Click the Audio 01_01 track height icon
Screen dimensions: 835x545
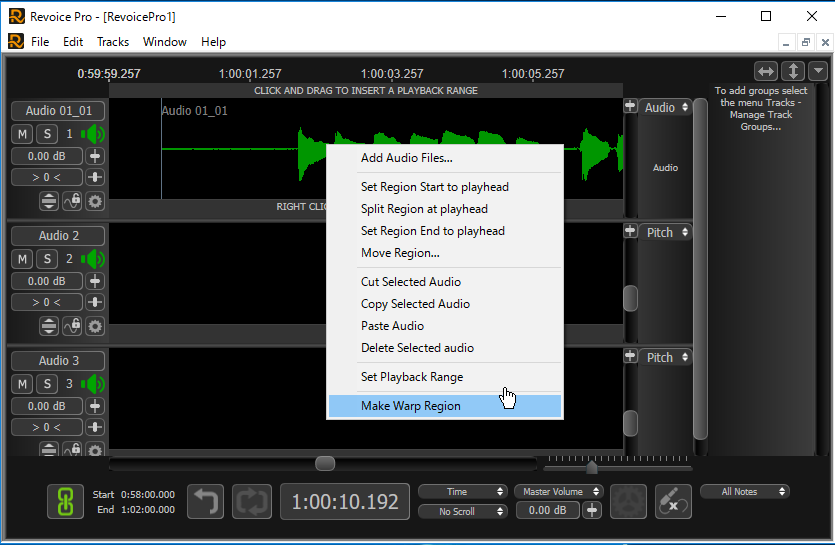[x=48, y=201]
